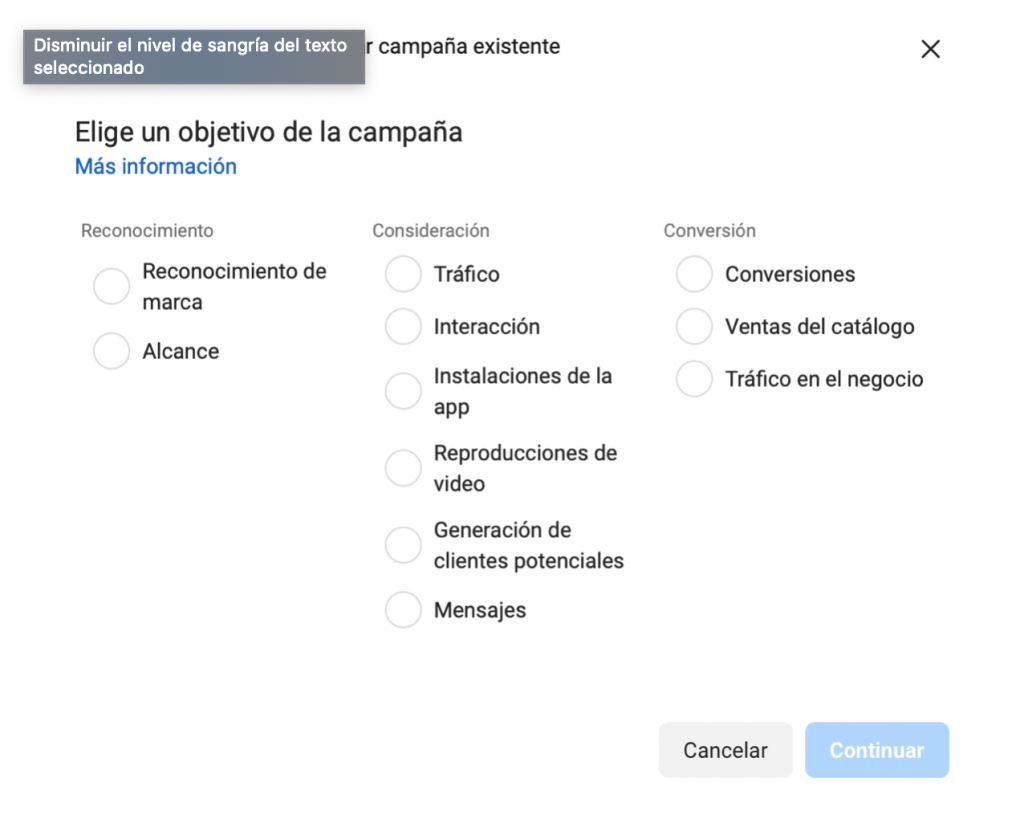Open the Más información link

(156, 167)
